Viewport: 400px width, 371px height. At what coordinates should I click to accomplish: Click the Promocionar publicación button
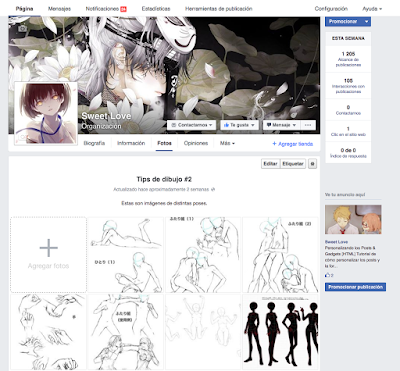click(355, 287)
